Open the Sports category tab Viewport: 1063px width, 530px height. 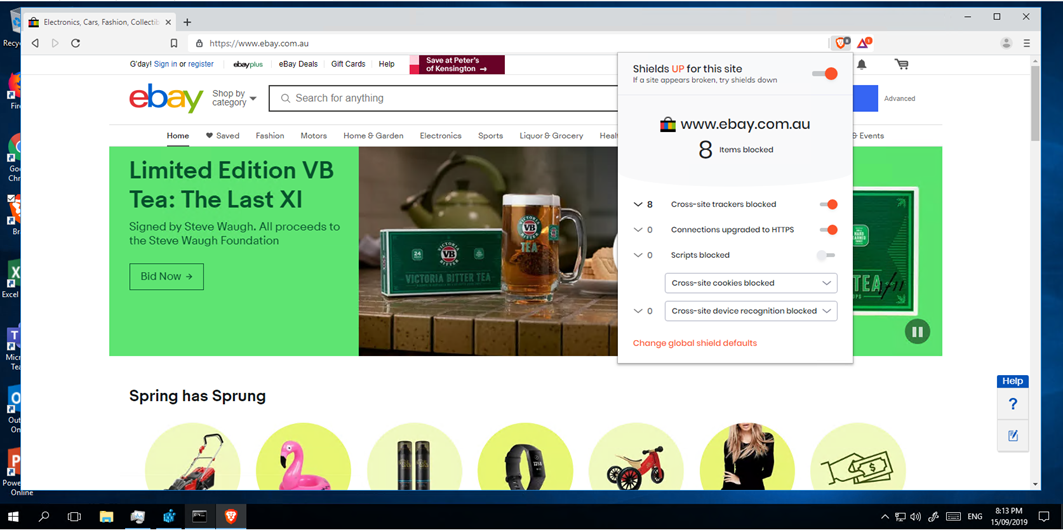click(x=490, y=136)
